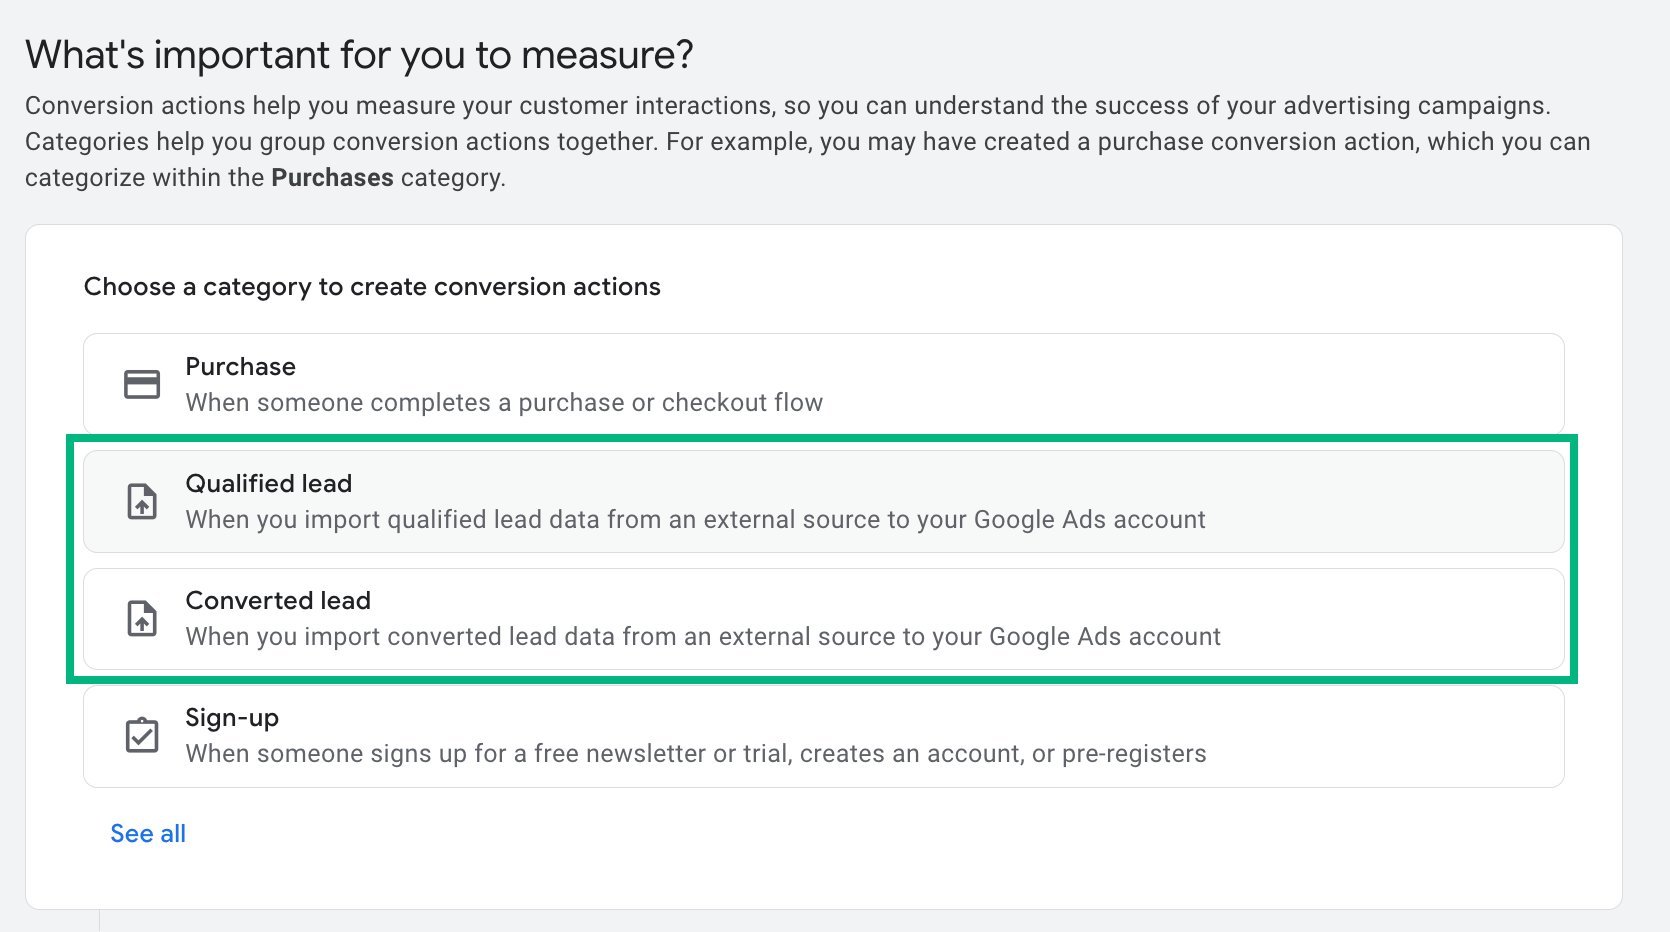
Task: Click the credit card icon beside Purchase
Action: [x=143, y=384]
